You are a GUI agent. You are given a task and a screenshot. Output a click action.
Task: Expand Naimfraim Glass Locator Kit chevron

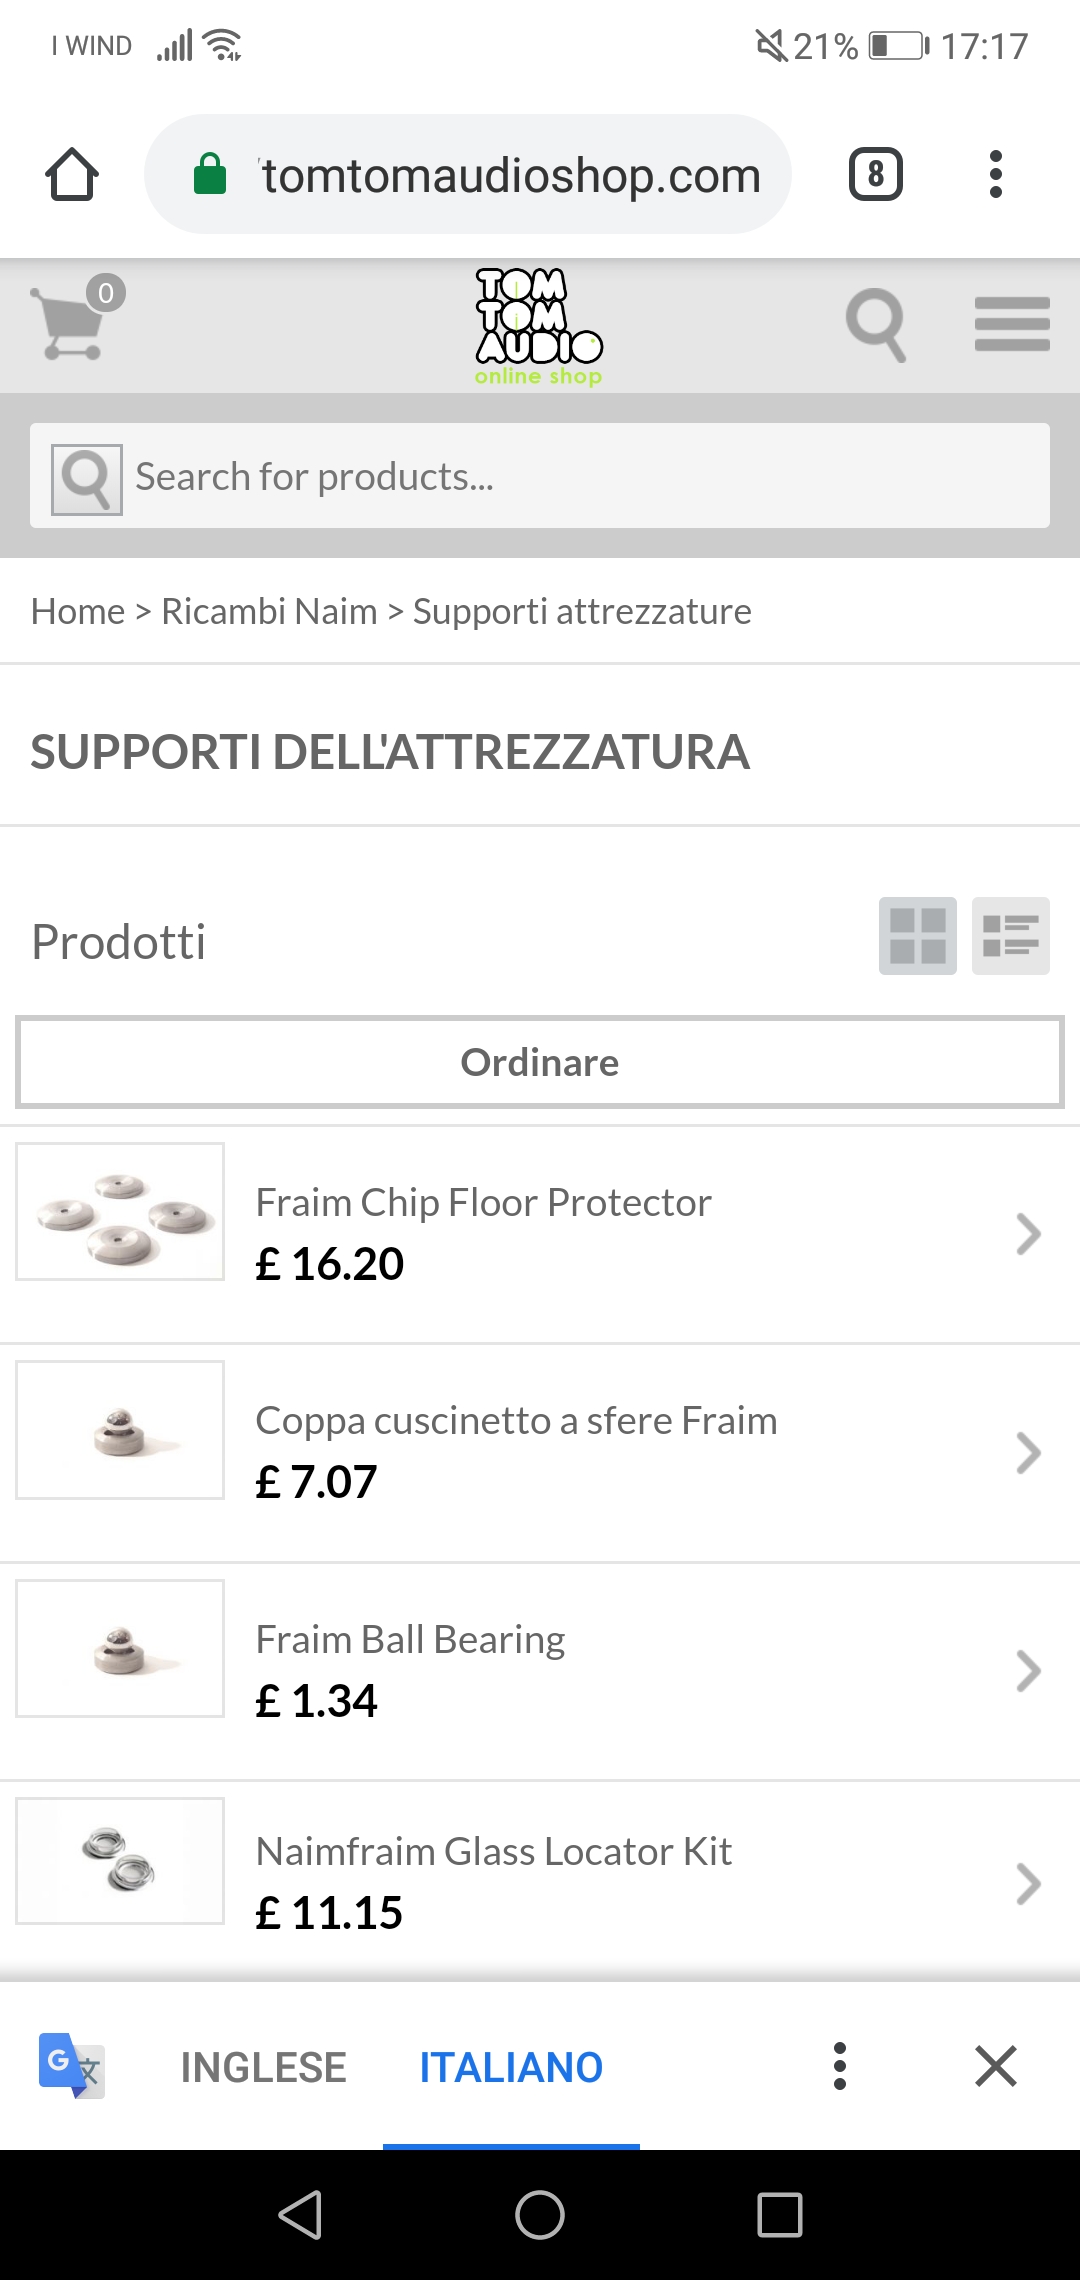click(1028, 1884)
